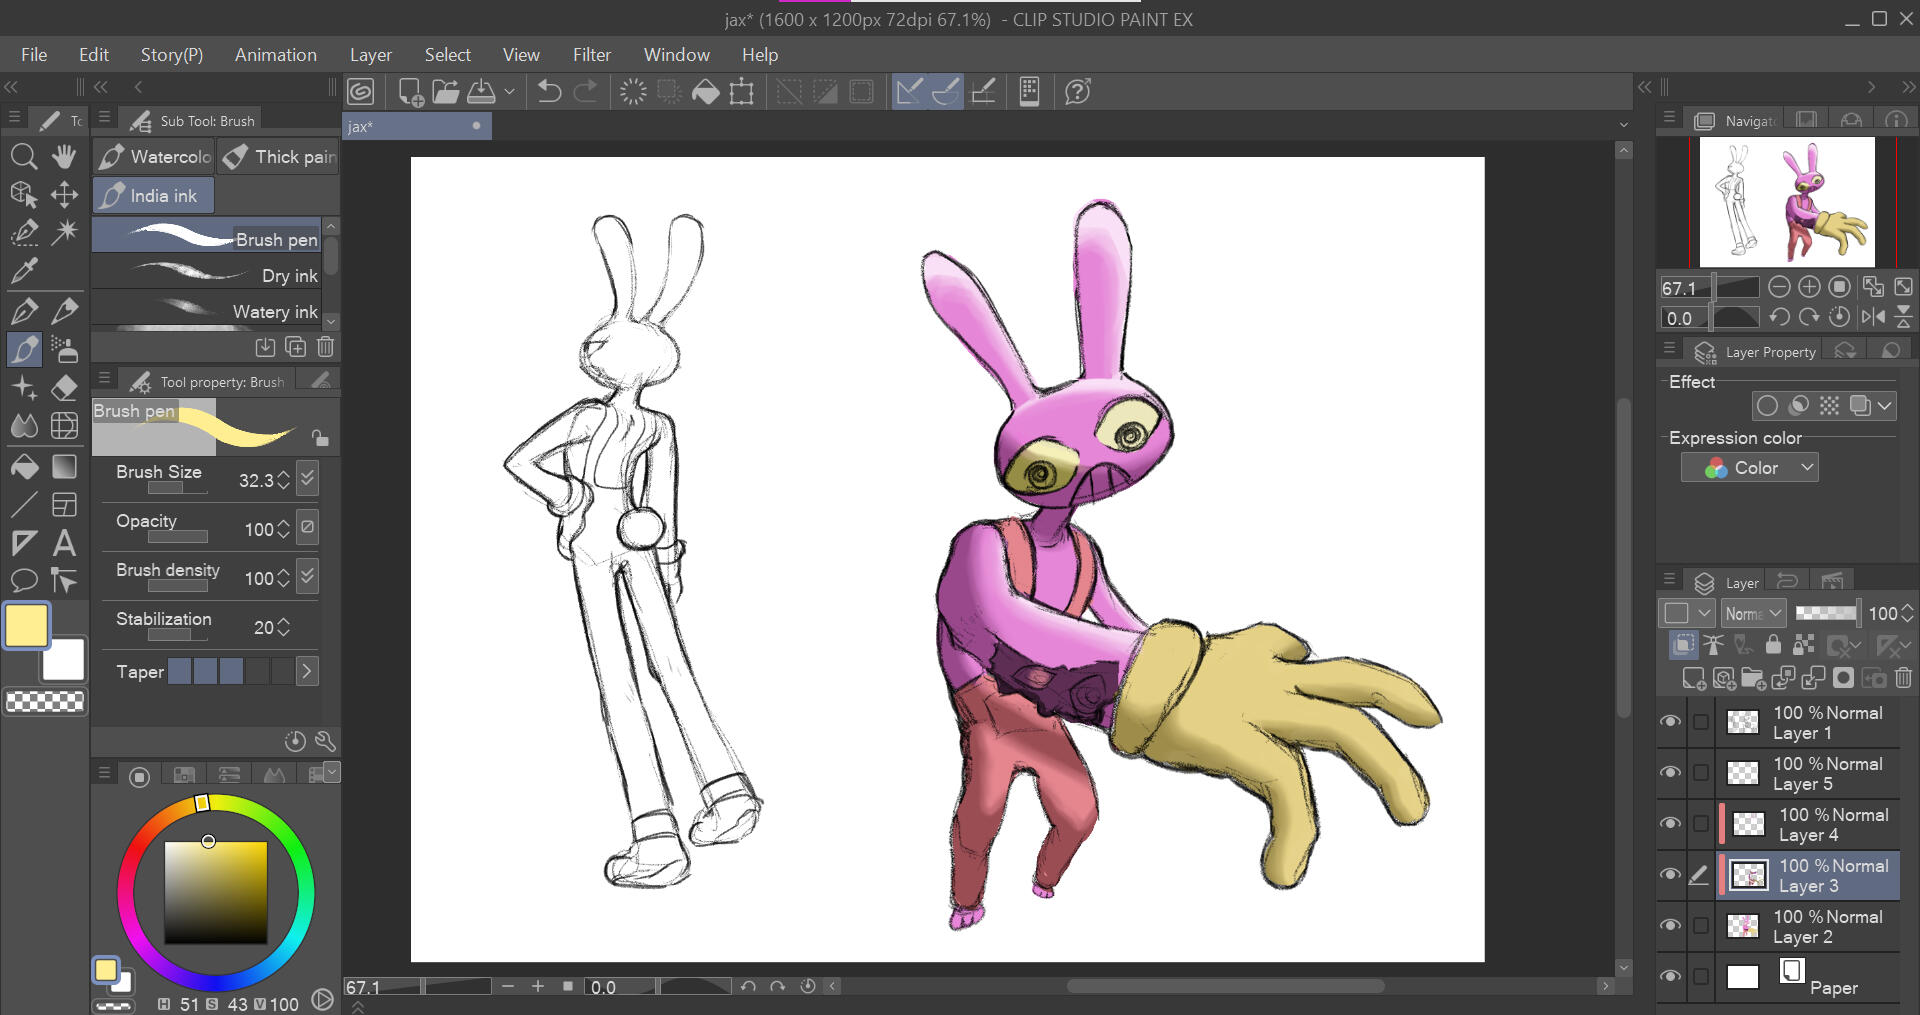
Task: Toggle visibility of Layer 5
Action: [1670, 773]
